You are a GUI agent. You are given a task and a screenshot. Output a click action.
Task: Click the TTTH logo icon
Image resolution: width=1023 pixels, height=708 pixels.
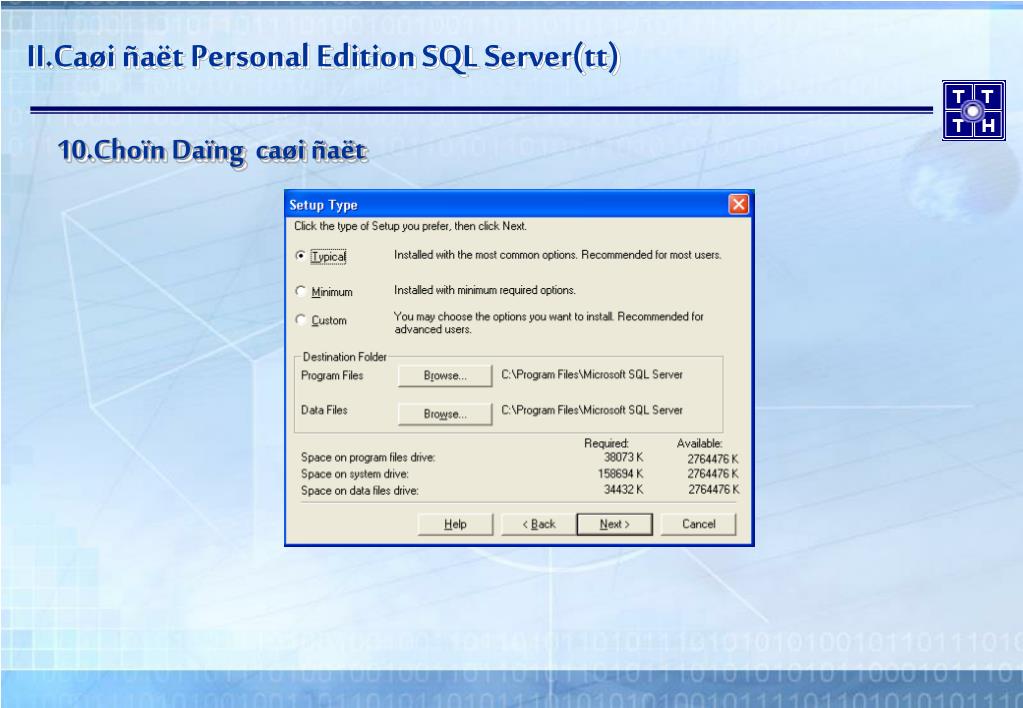coord(973,110)
